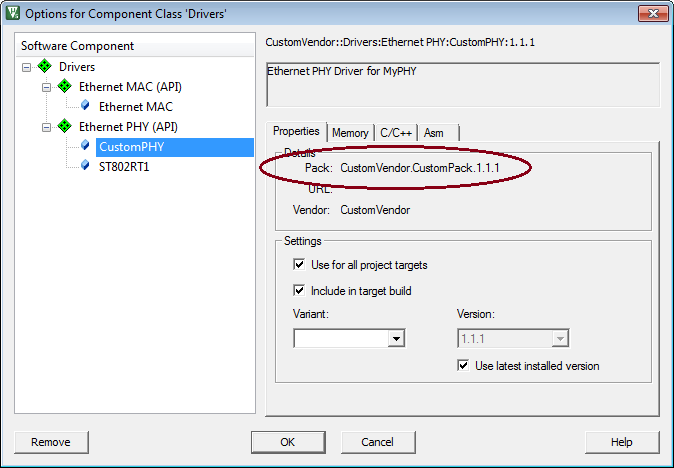Uncheck Include in target build
Image resolution: width=674 pixels, height=468 pixels.
(299, 291)
